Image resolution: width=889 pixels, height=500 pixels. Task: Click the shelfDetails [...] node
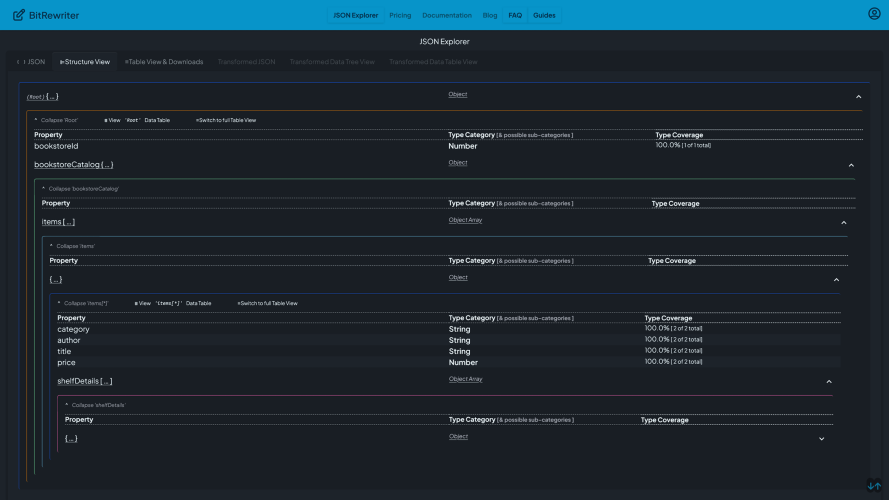84,381
